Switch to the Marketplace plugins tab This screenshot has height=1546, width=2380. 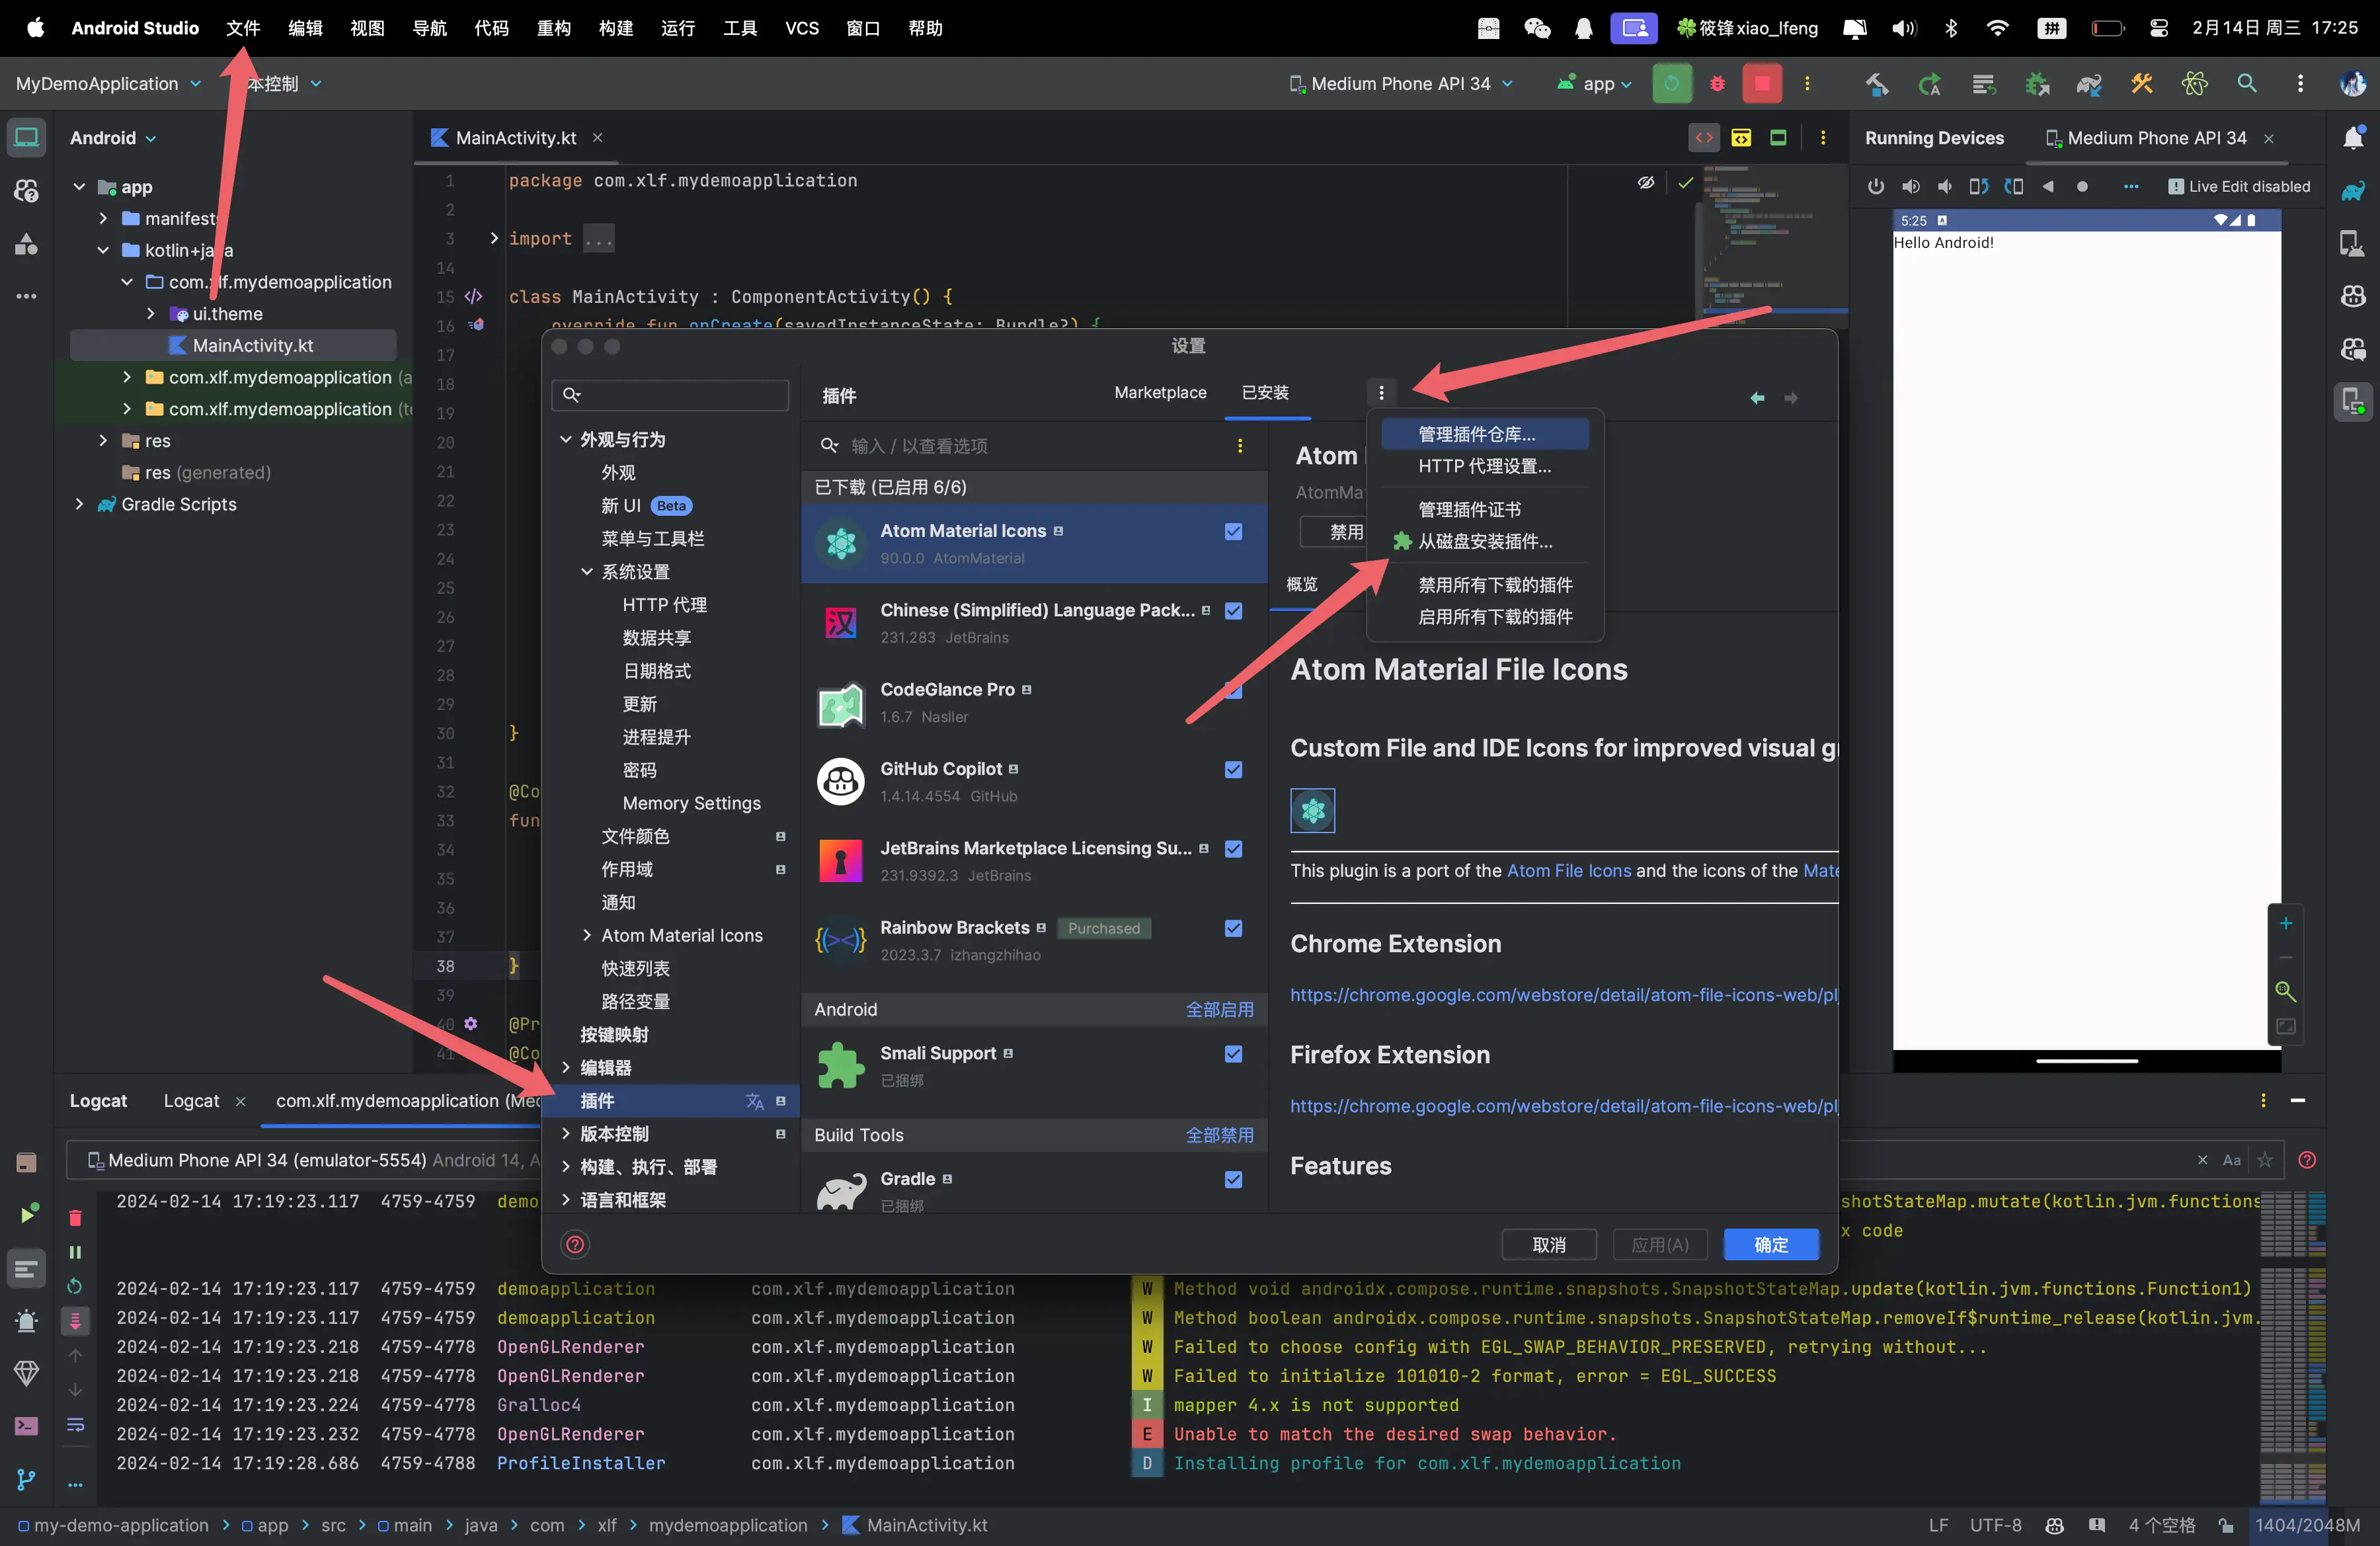[1160, 393]
